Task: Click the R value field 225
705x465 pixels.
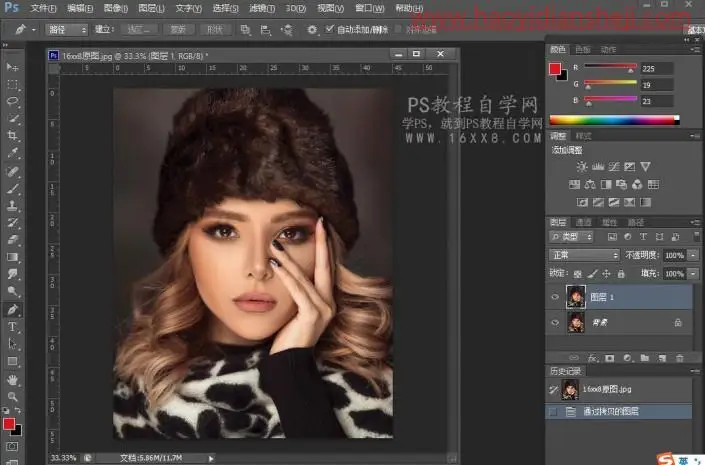Action: click(656, 68)
